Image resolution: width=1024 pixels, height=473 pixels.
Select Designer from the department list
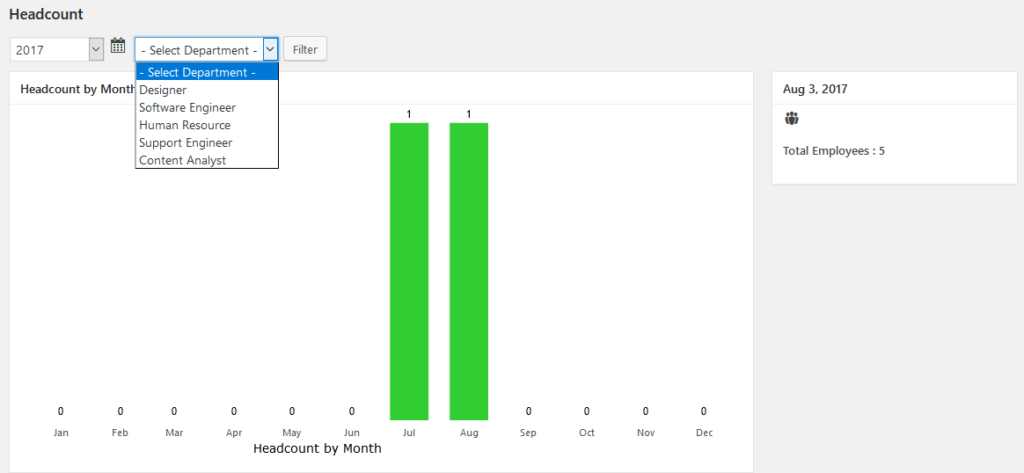point(163,90)
